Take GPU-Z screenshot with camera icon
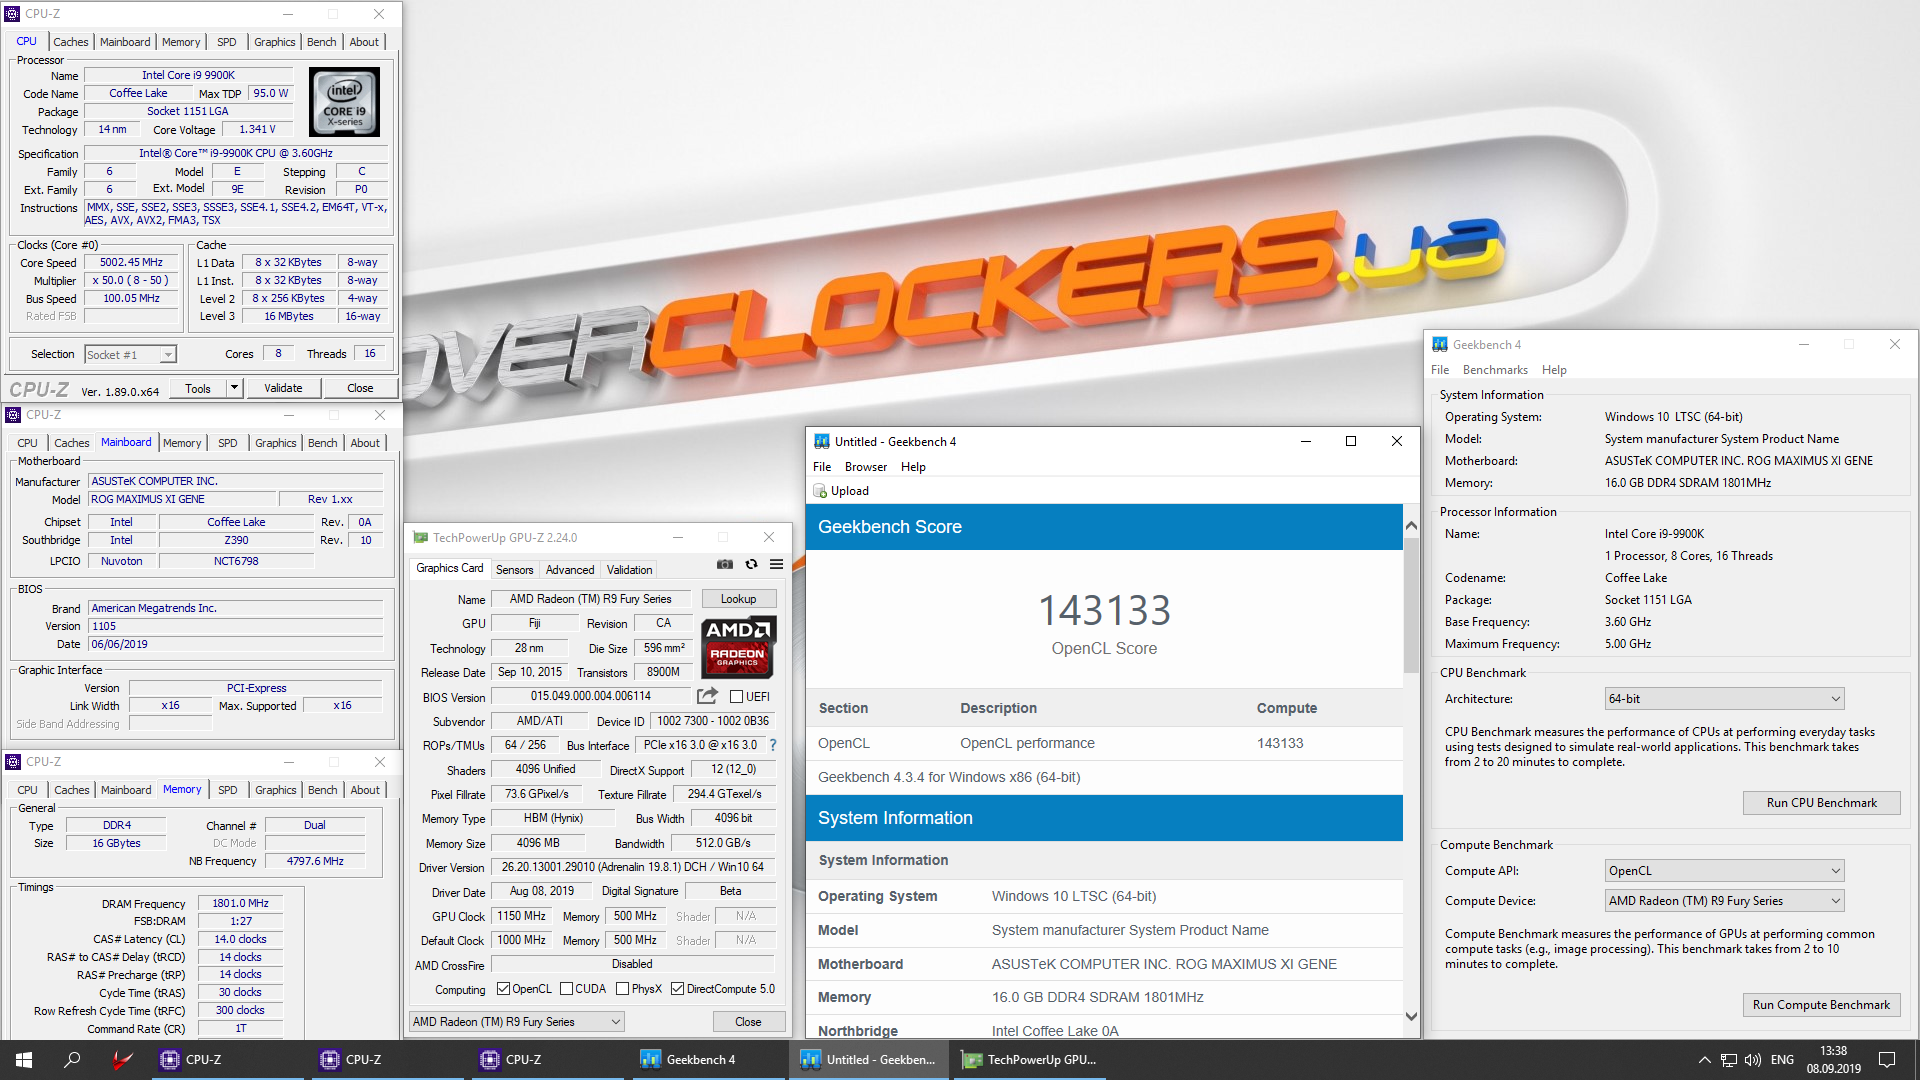This screenshot has height=1080, width=1920. (725, 565)
